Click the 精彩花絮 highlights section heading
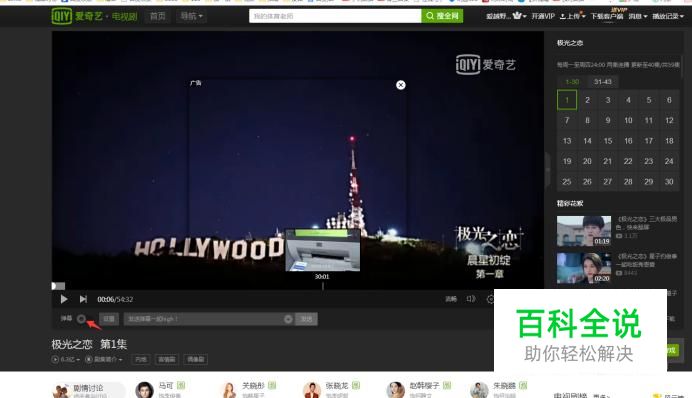This screenshot has height=398, width=692. tap(570, 203)
